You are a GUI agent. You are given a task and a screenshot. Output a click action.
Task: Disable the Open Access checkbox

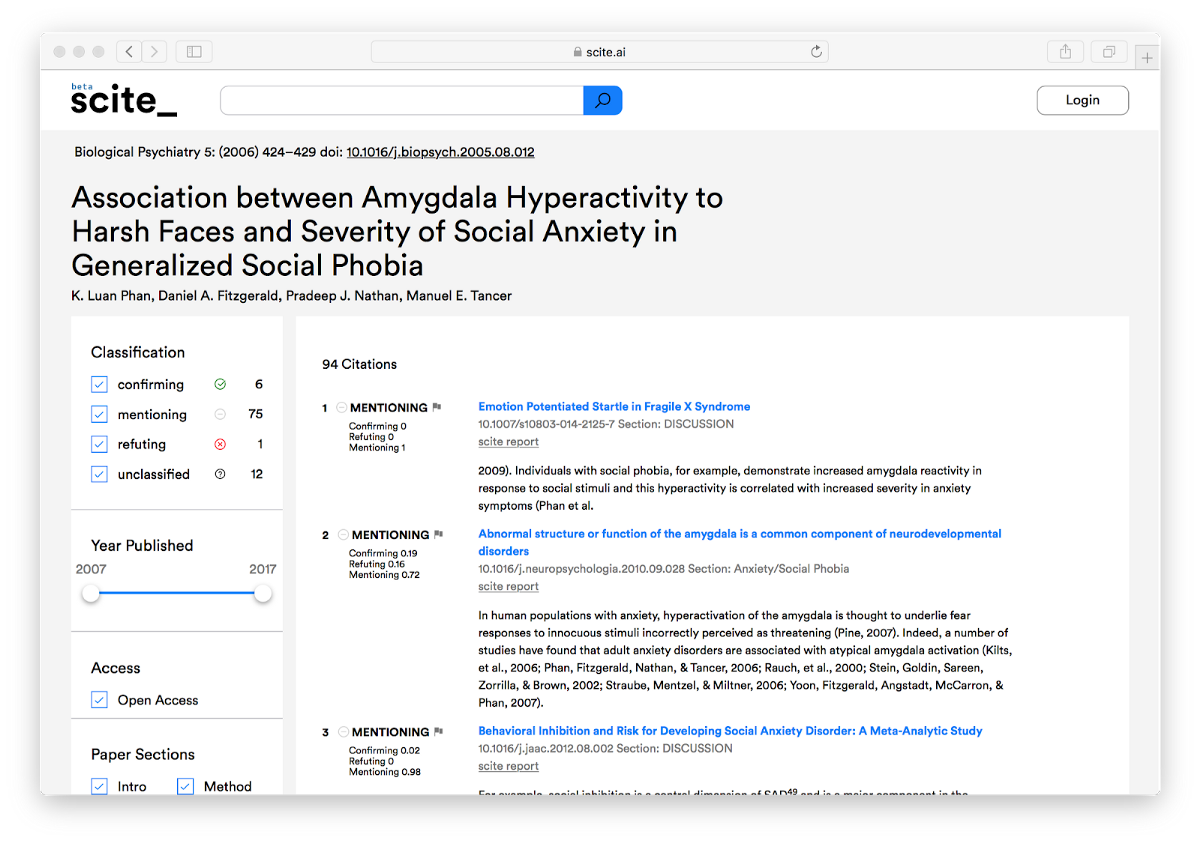tap(99, 700)
